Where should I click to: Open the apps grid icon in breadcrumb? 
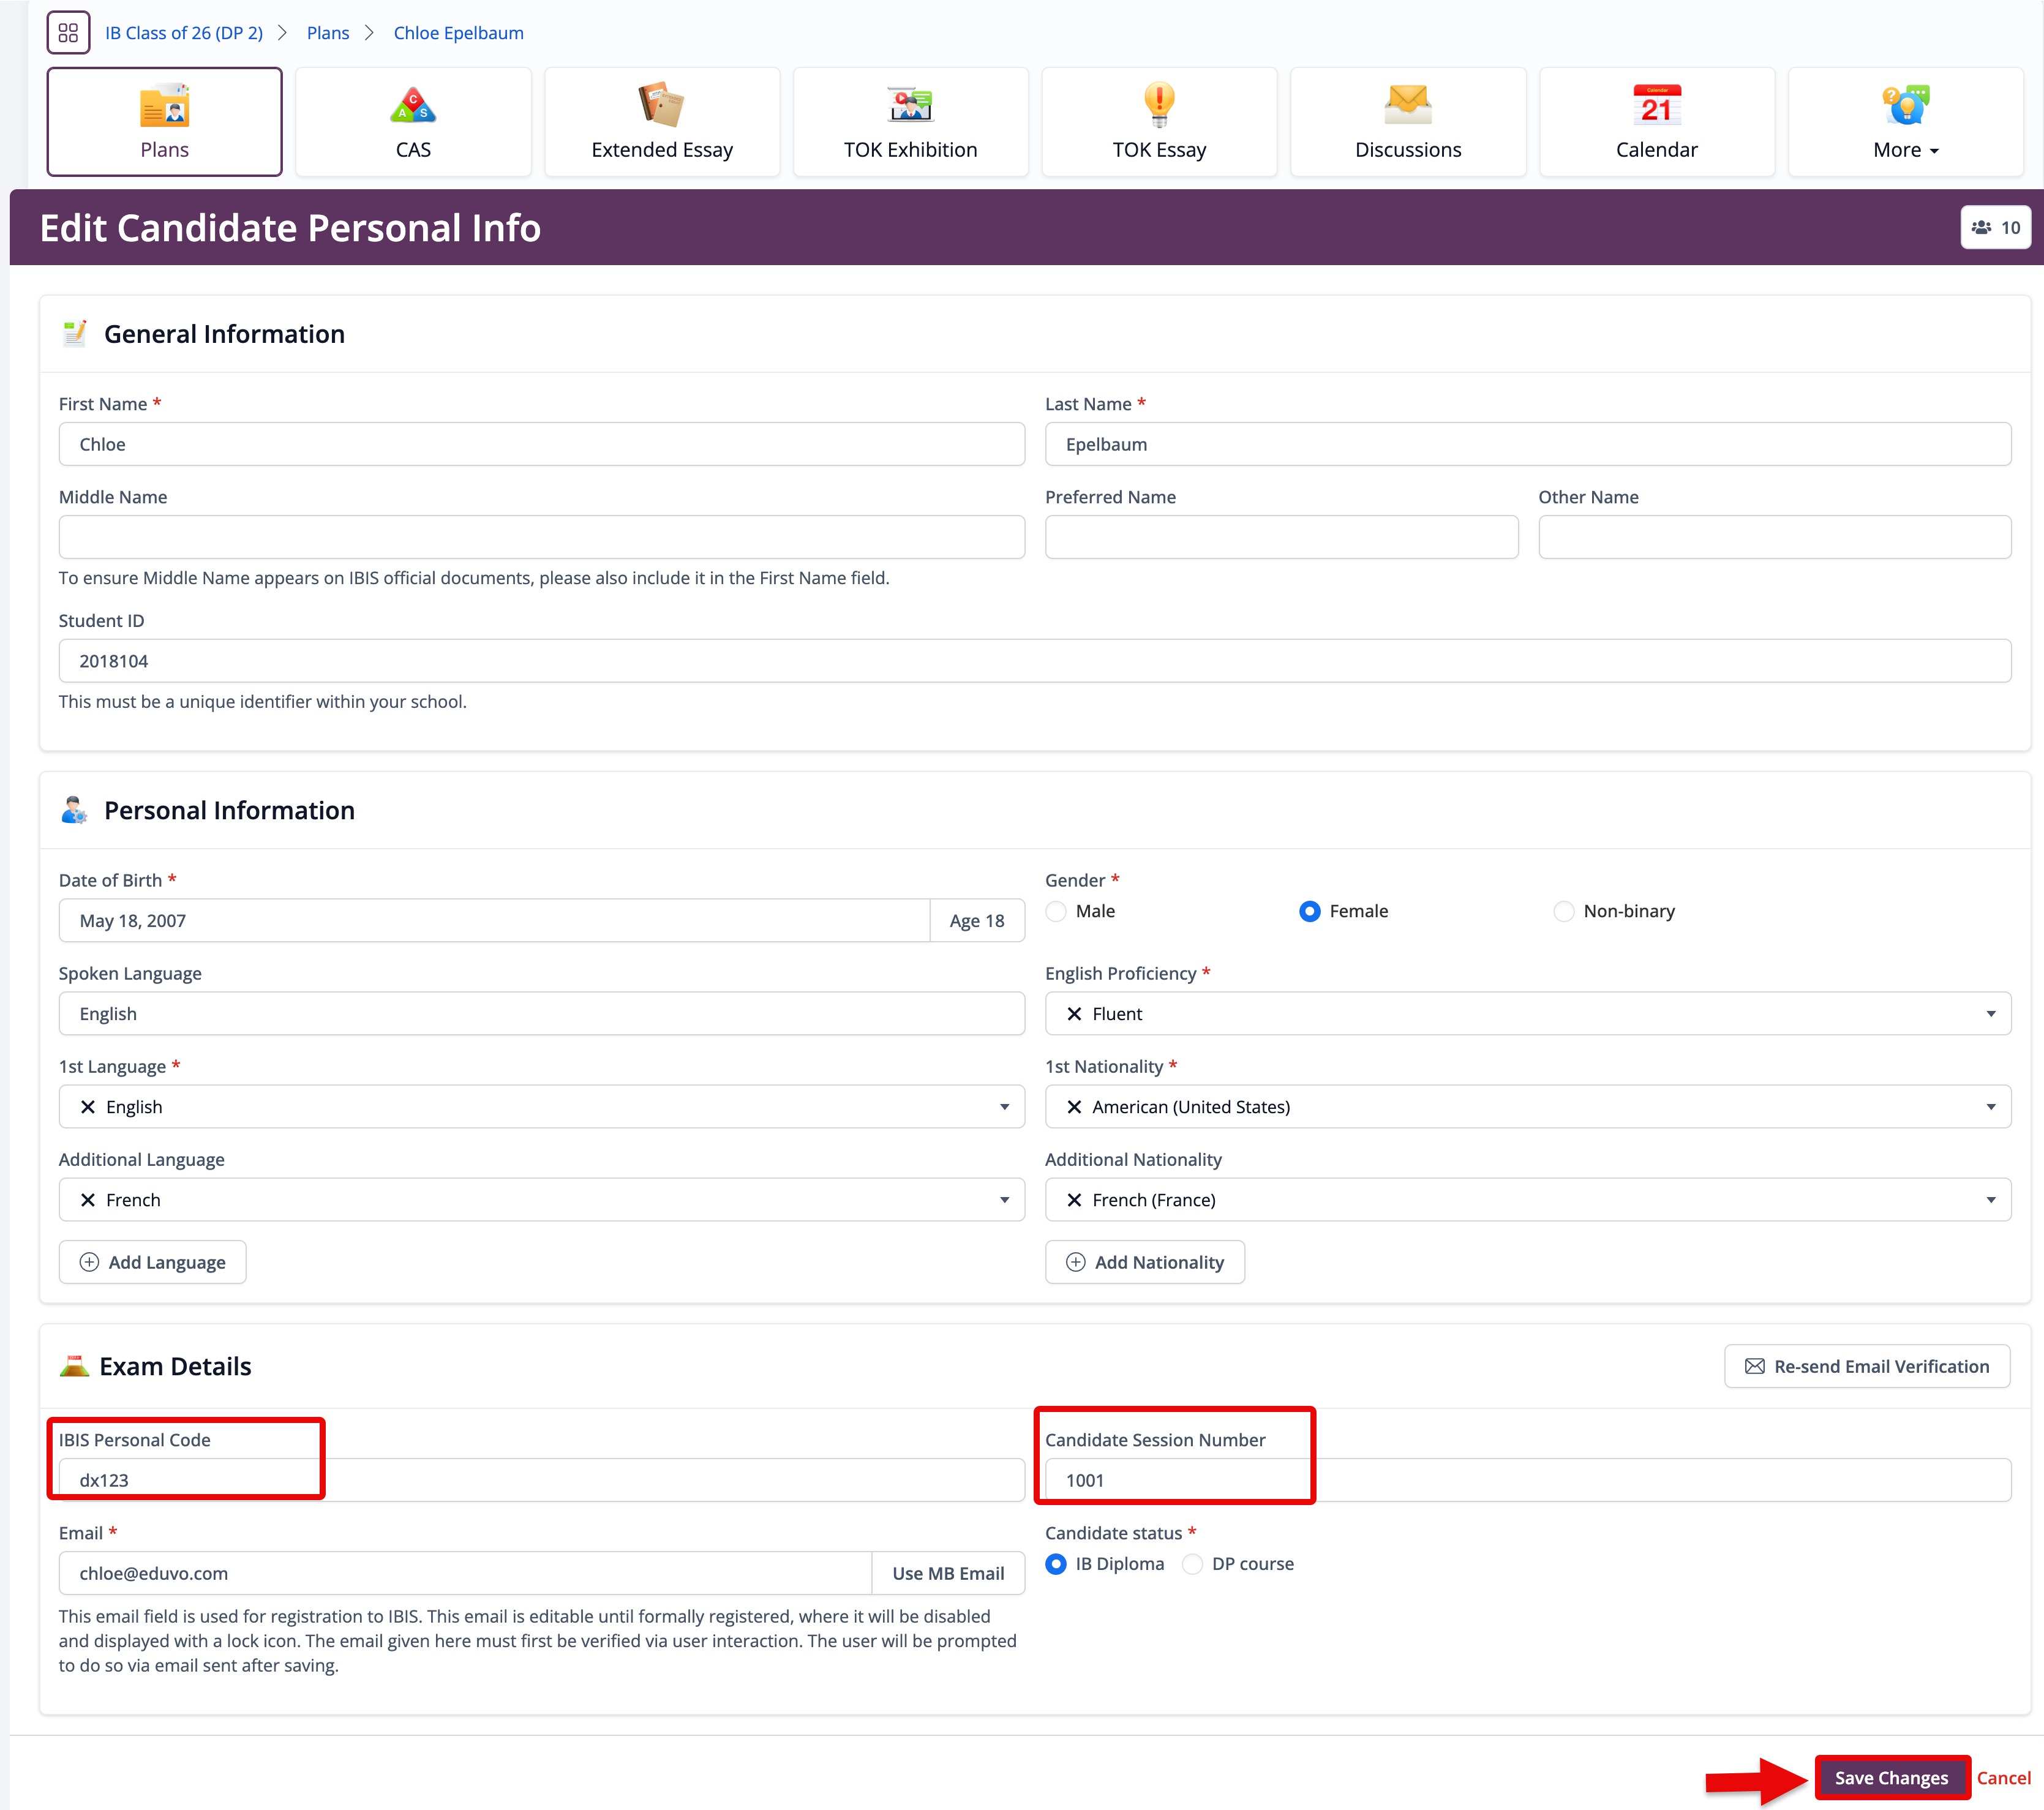68,33
